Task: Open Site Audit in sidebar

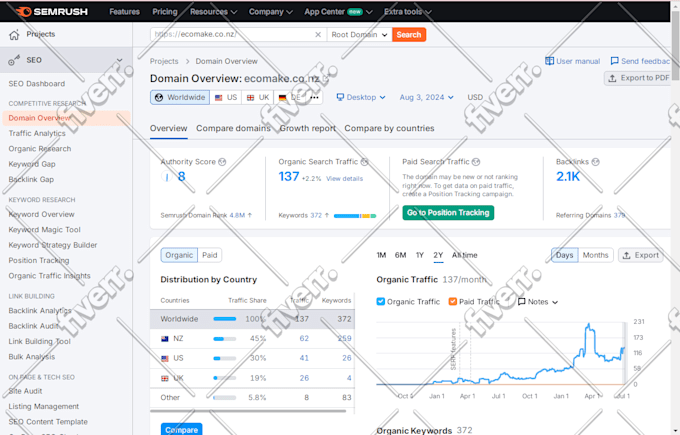Action: [x=25, y=391]
